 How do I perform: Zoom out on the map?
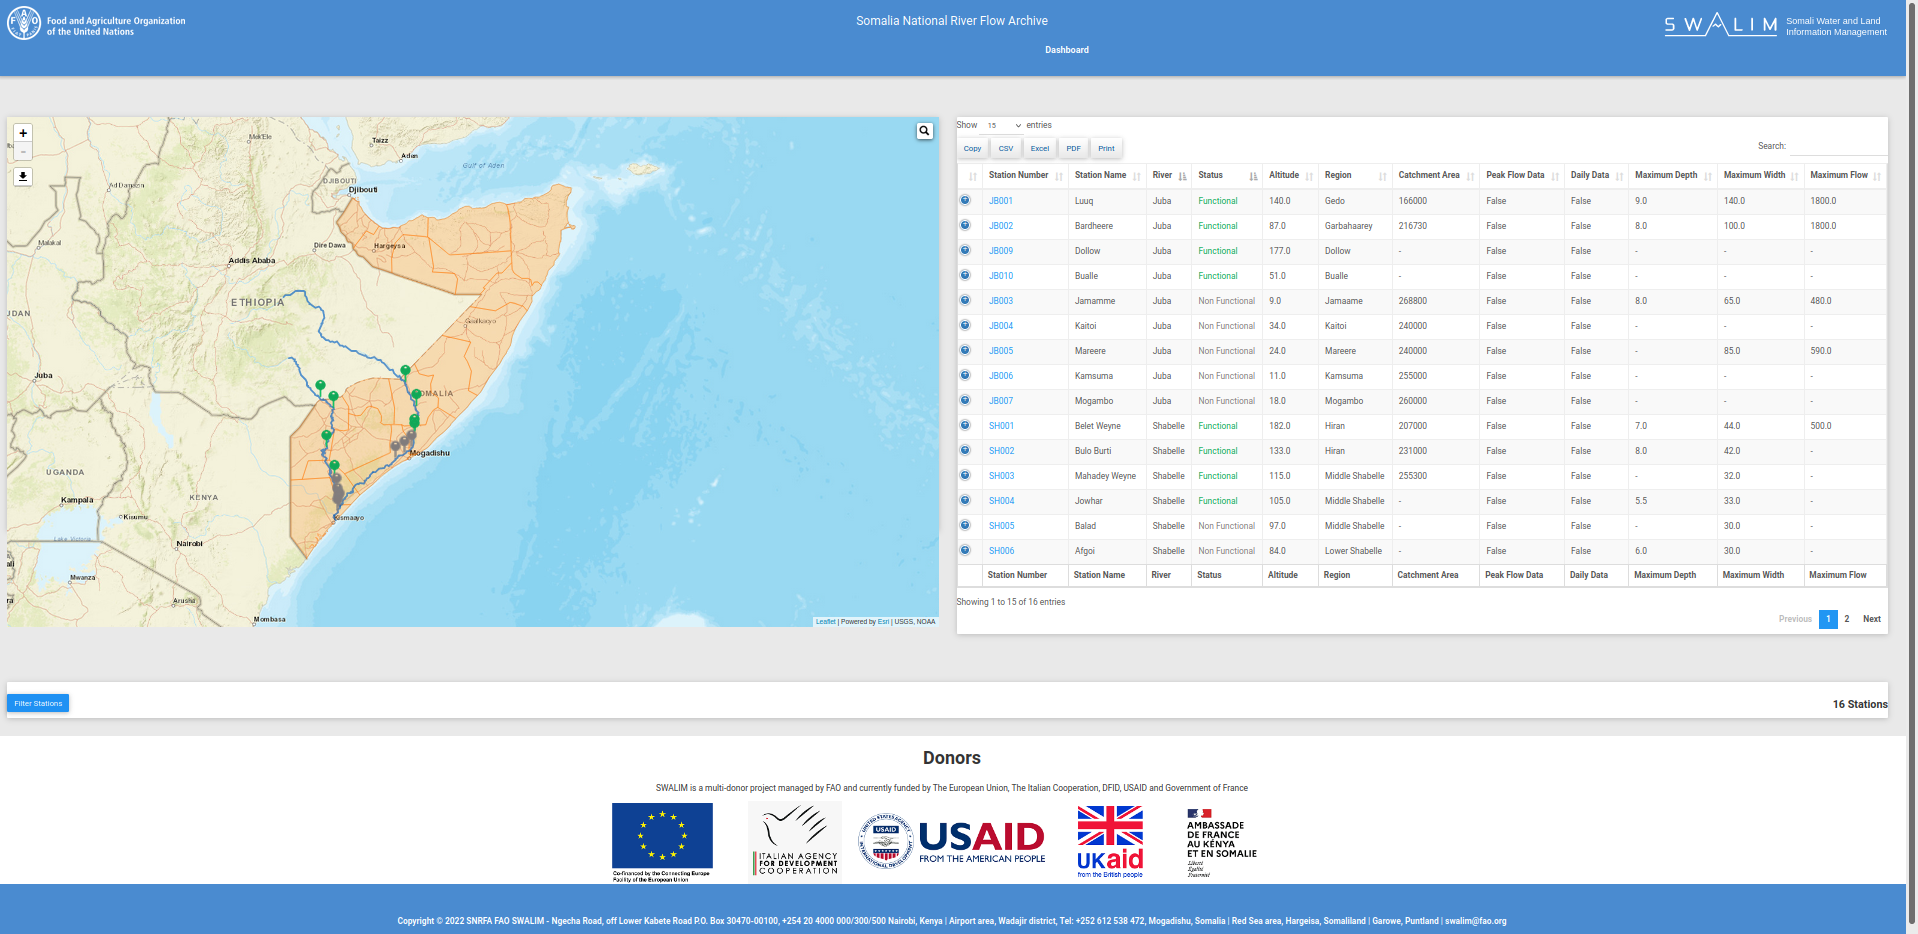[x=22, y=152]
